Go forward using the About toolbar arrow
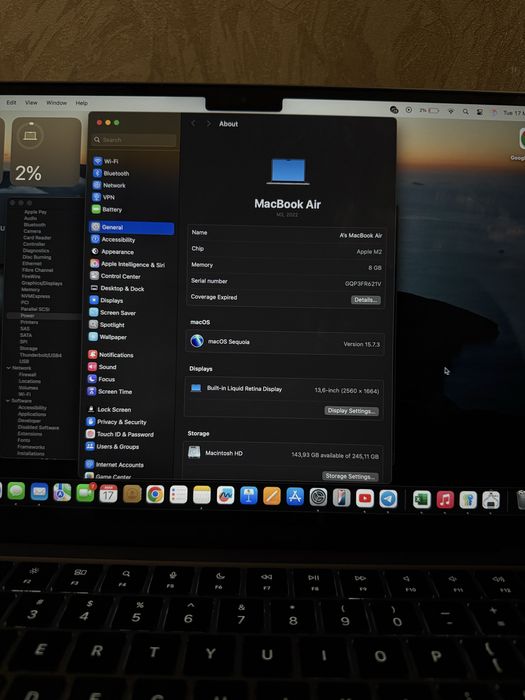This screenshot has width=525, height=700. click(208, 124)
